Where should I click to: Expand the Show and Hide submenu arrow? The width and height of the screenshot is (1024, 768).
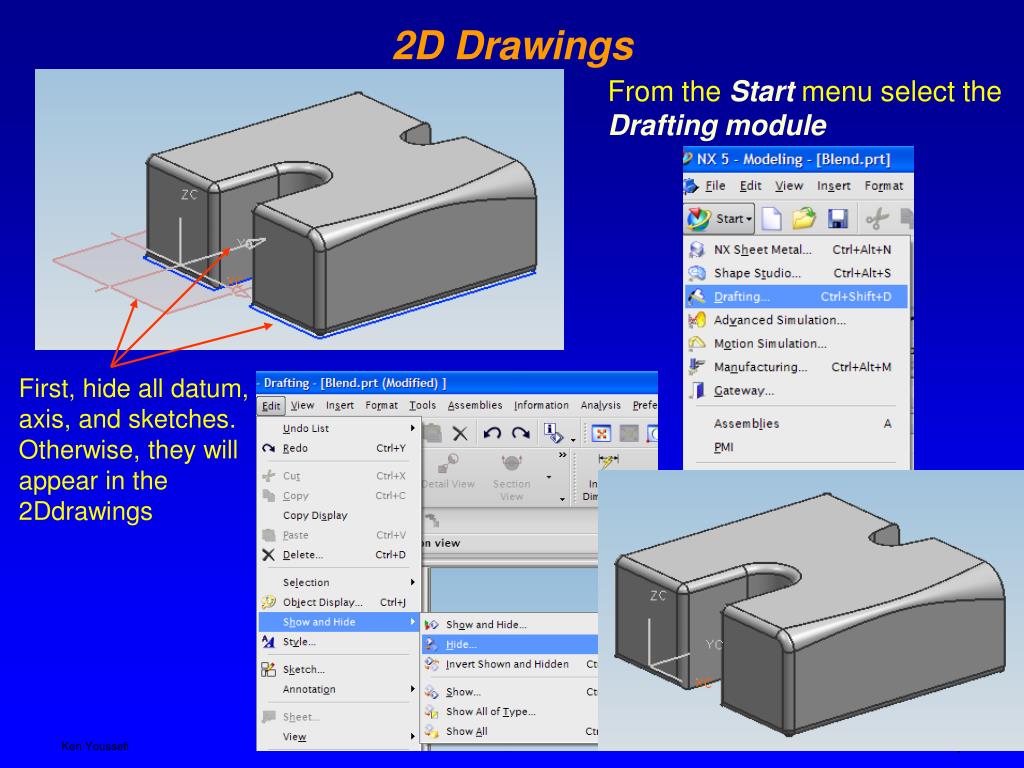pyautogui.click(x=412, y=622)
